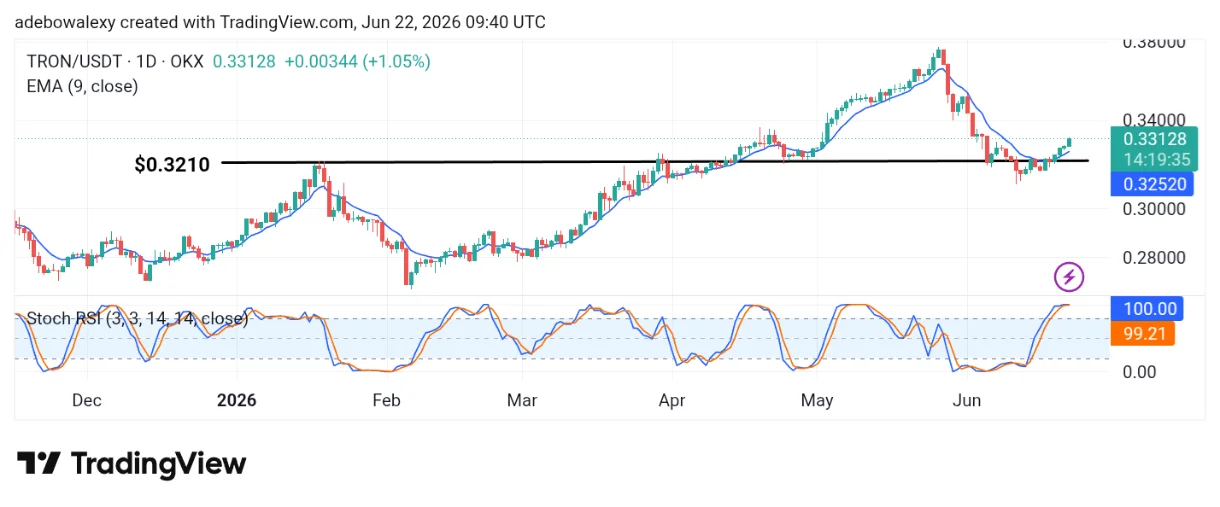Screen dimensions: 1220x507
Task: Click the purple lightning bolt icon
Action: 1070,276
